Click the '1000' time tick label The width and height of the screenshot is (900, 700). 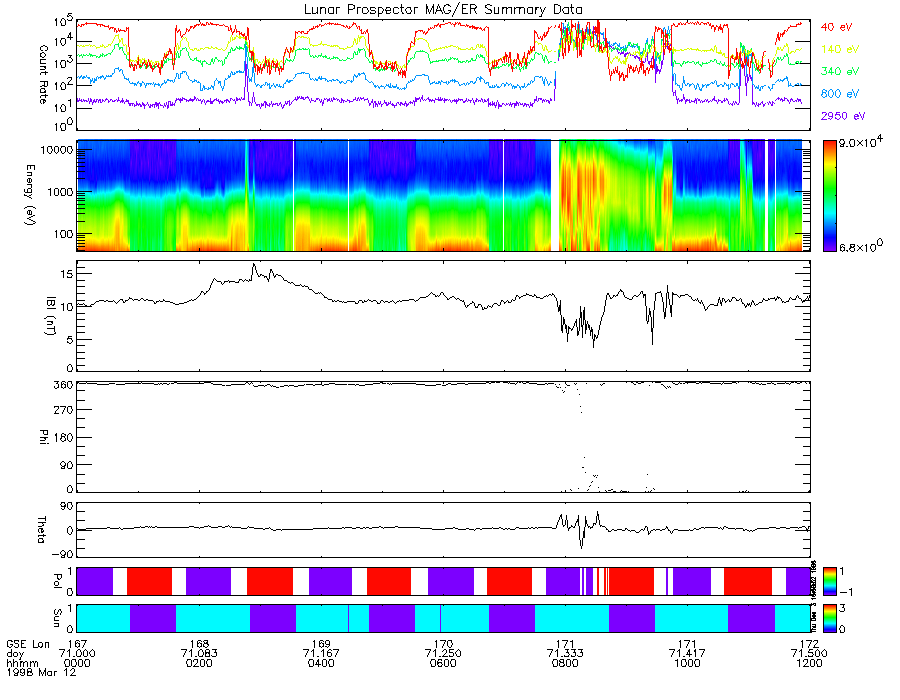pyautogui.click(x=687, y=663)
